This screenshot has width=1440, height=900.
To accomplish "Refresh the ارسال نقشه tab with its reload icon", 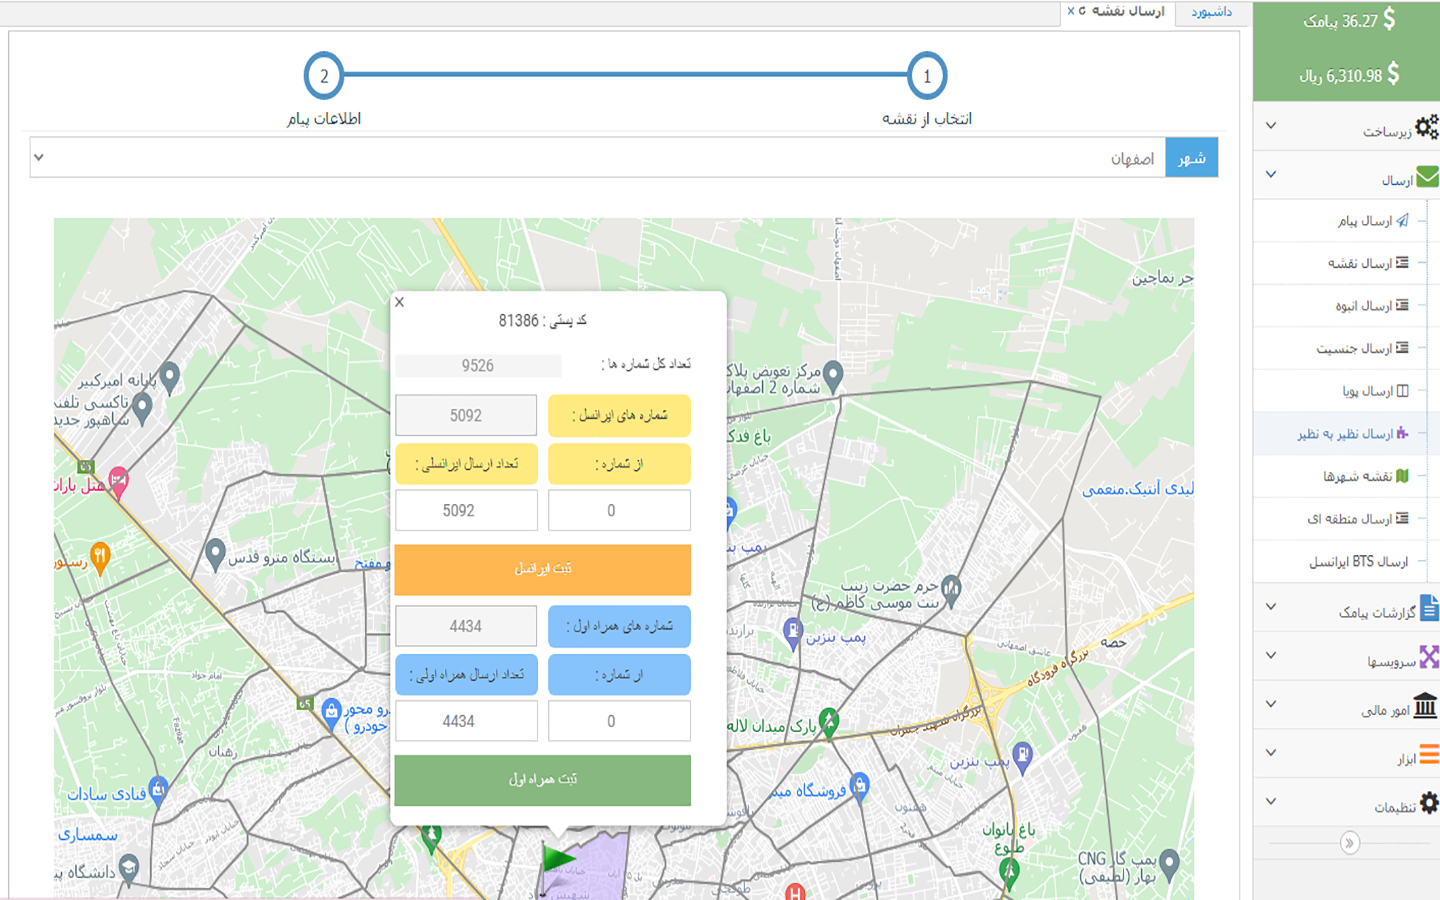I will (x=1082, y=11).
